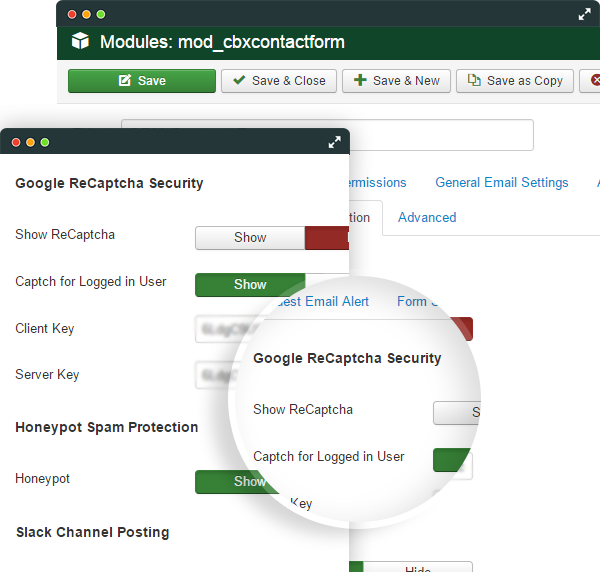Screen dimensions: 600x572
Task: Click the module cube icon in header
Action: 80,41
